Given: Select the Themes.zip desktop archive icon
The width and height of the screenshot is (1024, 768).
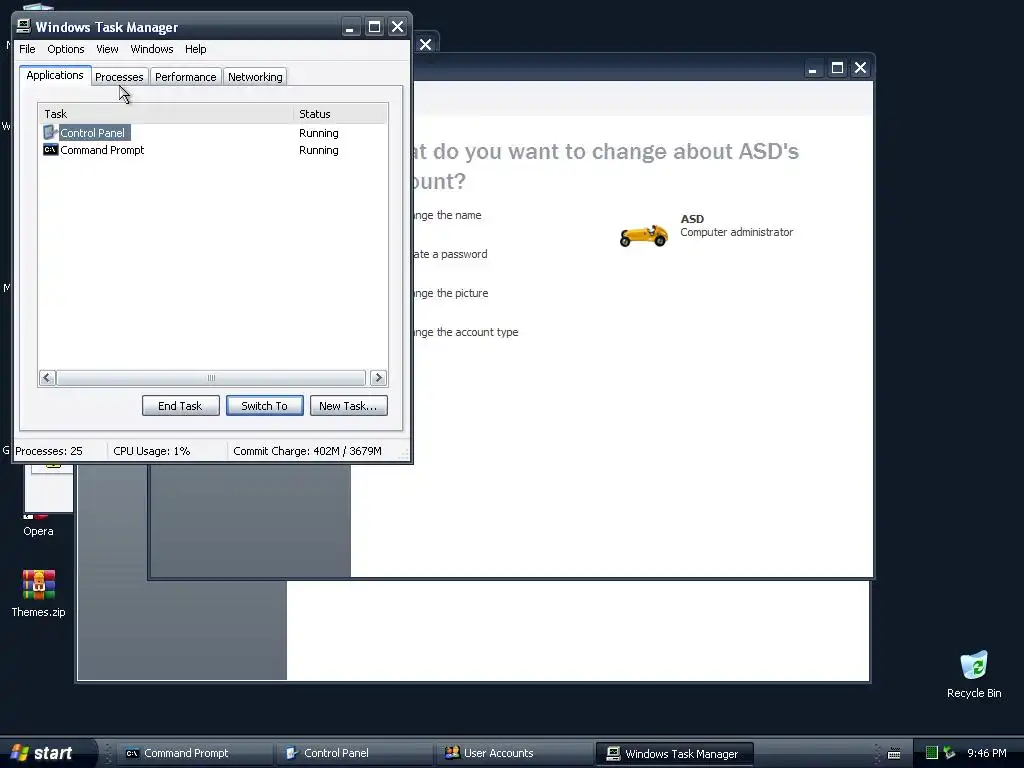Looking at the screenshot, I should pos(39,593).
